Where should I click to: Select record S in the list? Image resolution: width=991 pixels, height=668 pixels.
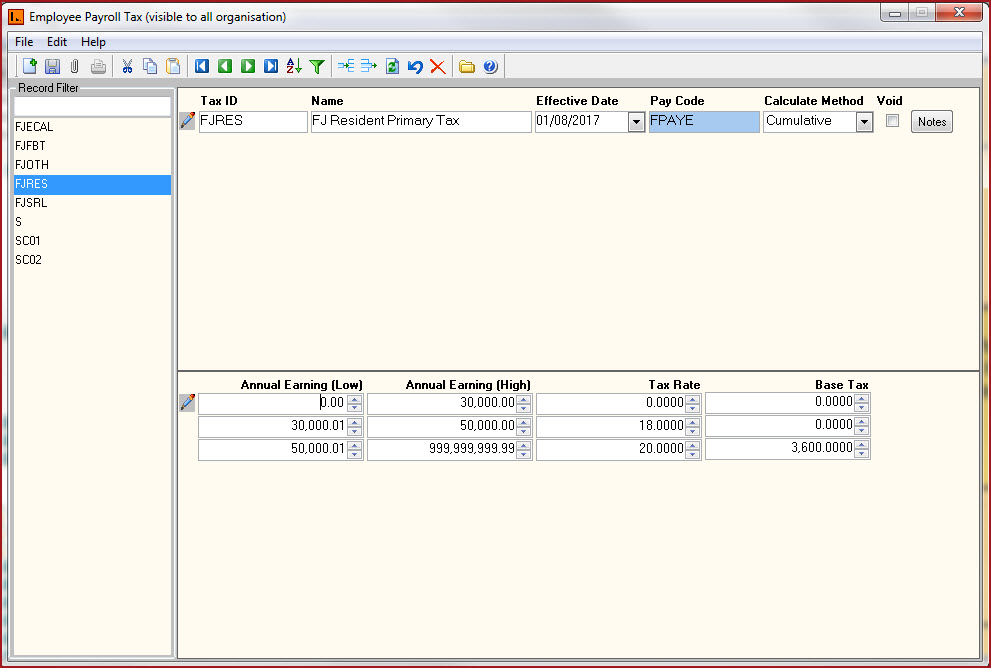(x=92, y=222)
